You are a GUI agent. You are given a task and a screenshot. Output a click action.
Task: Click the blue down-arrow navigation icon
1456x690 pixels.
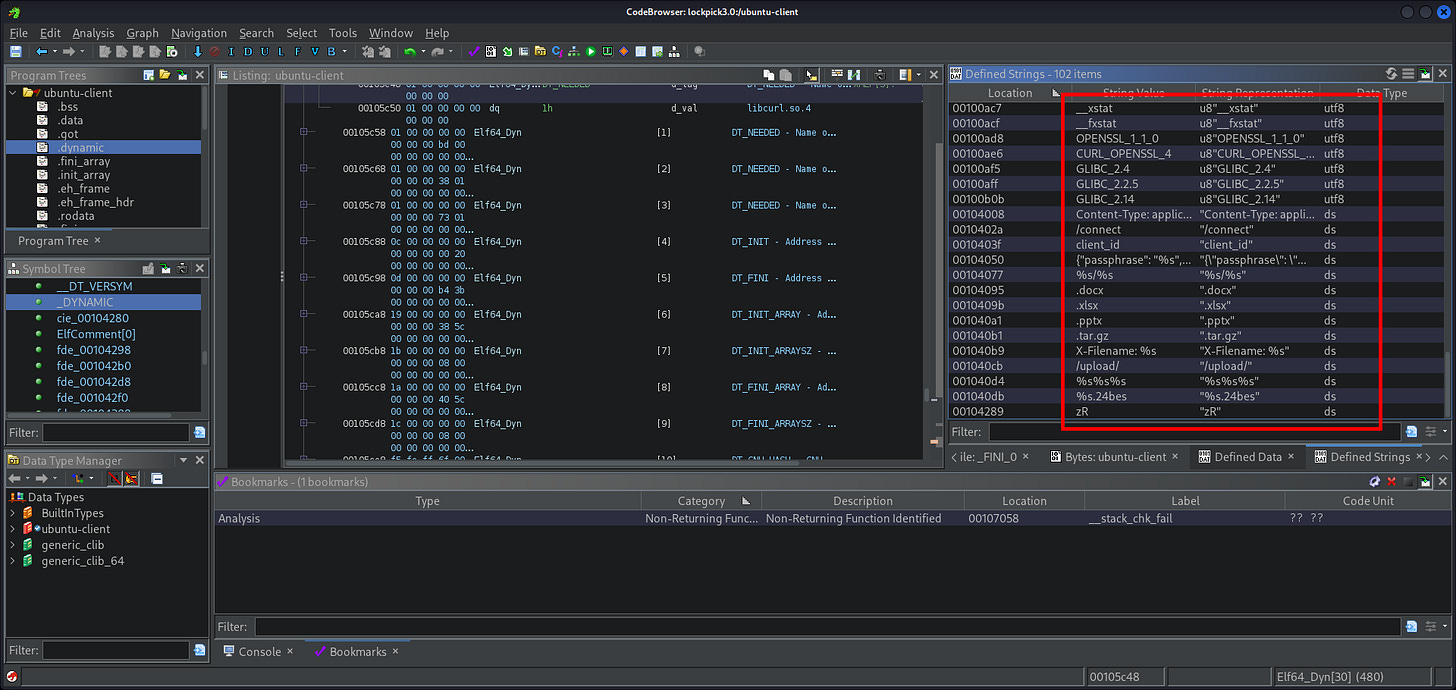(x=198, y=52)
